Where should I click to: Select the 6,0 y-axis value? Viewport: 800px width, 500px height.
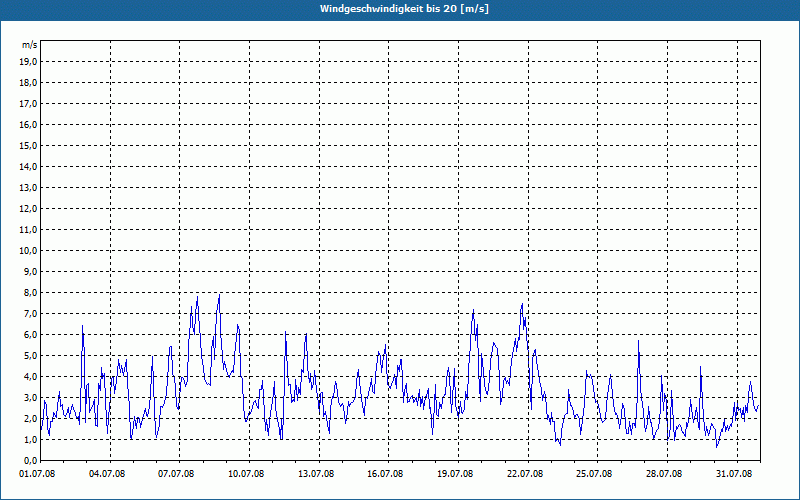[x=31, y=335]
